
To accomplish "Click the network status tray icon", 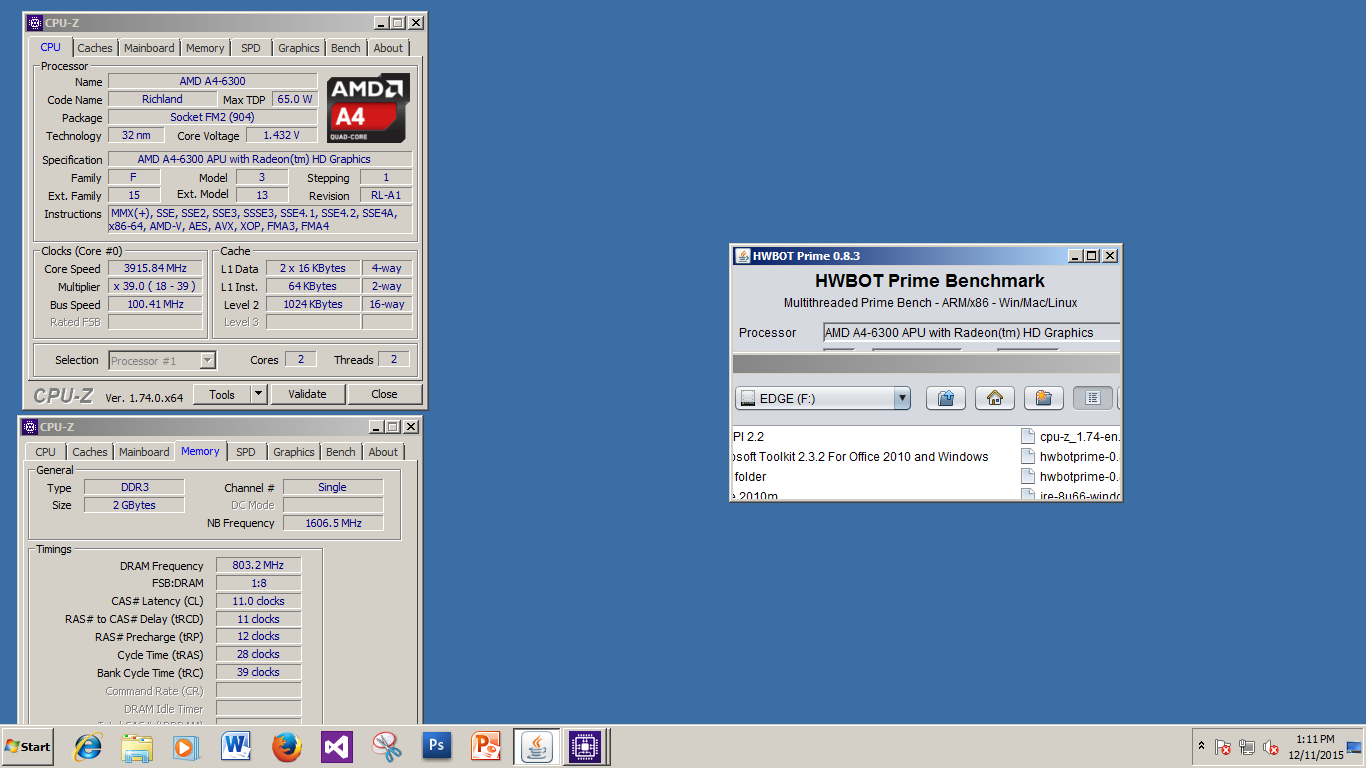I will click(x=1247, y=747).
